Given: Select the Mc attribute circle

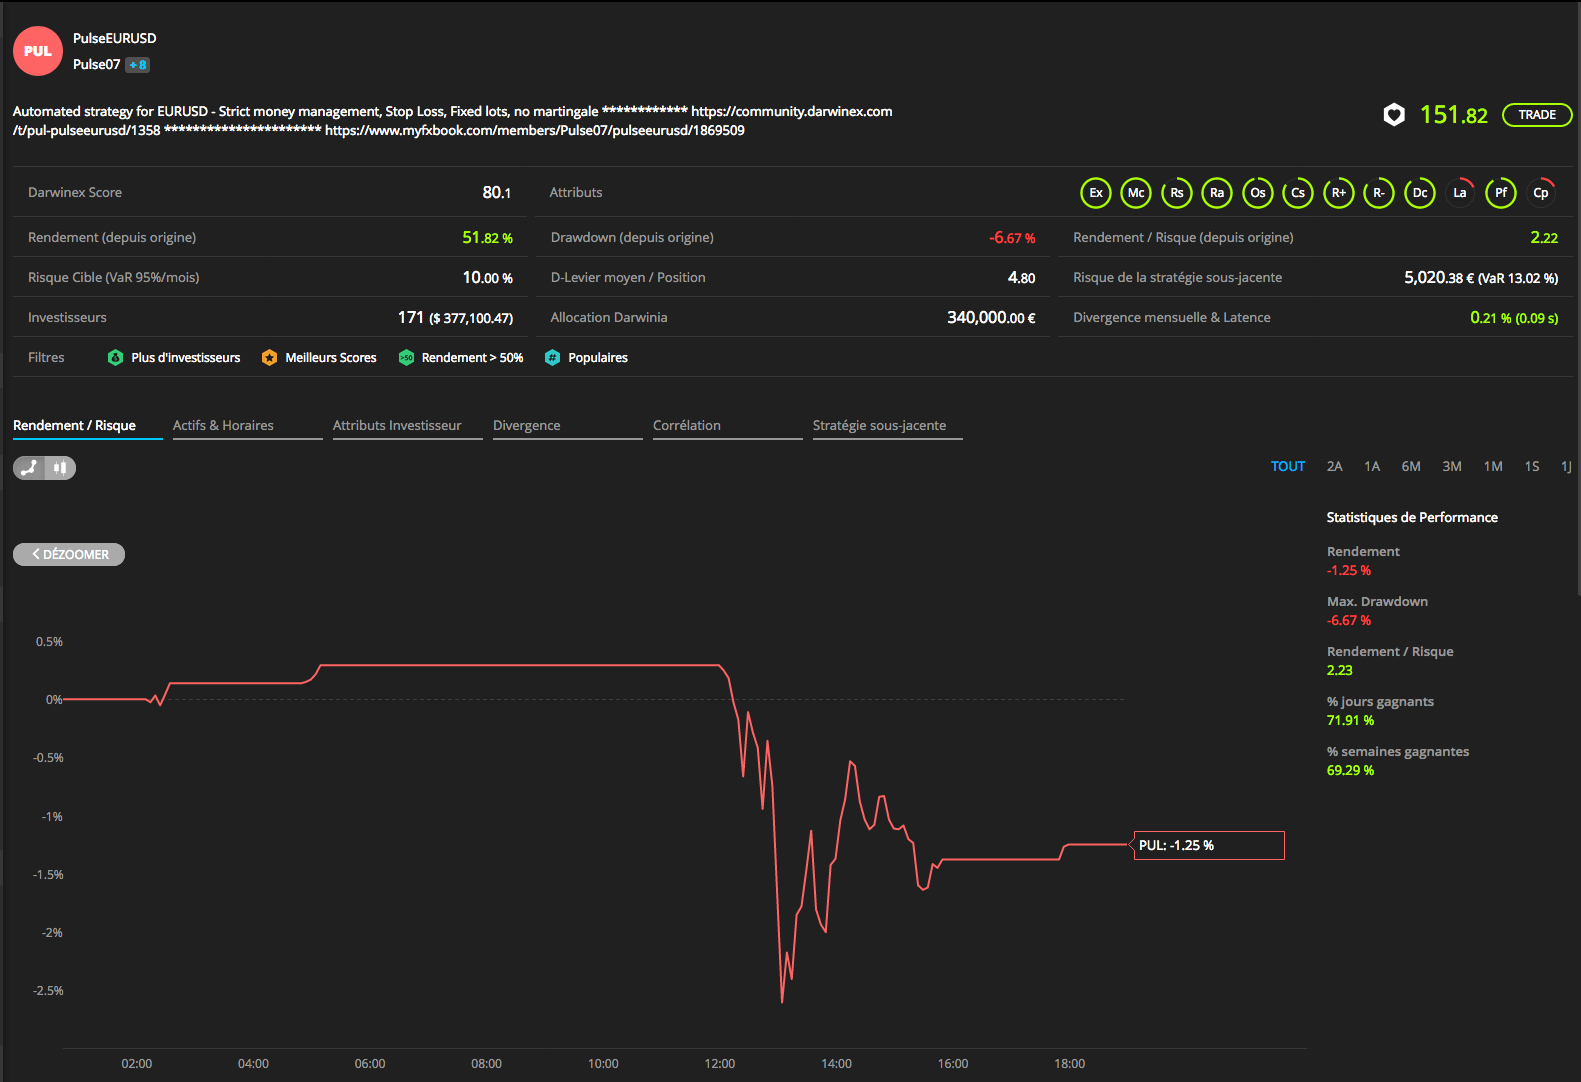Looking at the screenshot, I should pos(1136,193).
